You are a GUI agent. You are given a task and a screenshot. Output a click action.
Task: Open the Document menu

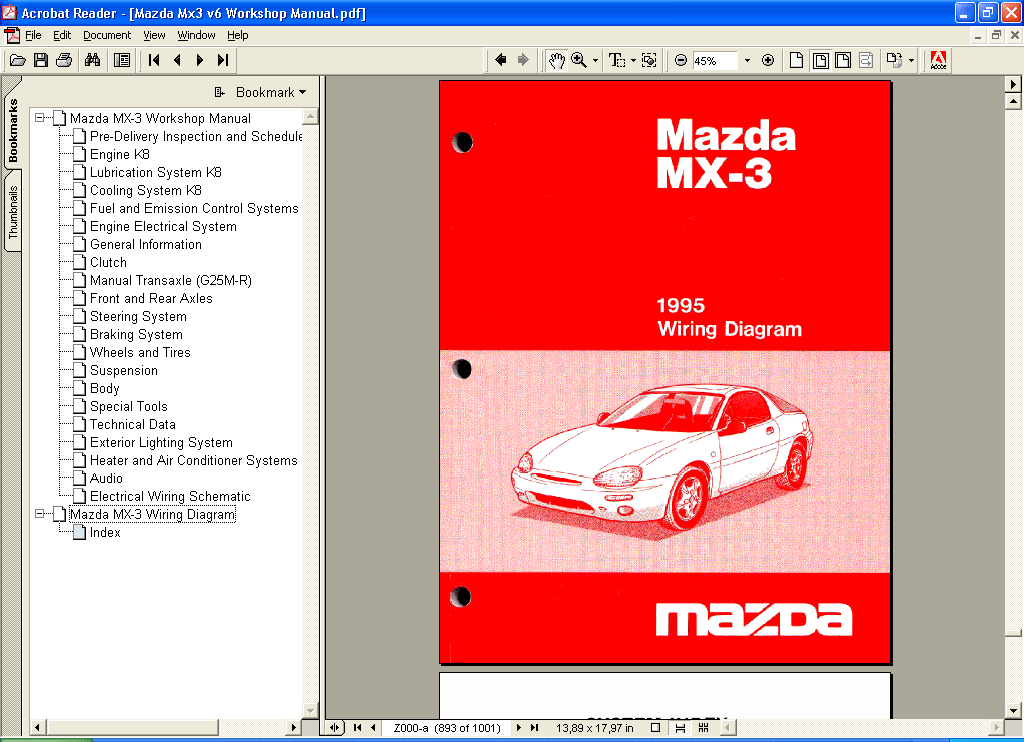point(107,35)
